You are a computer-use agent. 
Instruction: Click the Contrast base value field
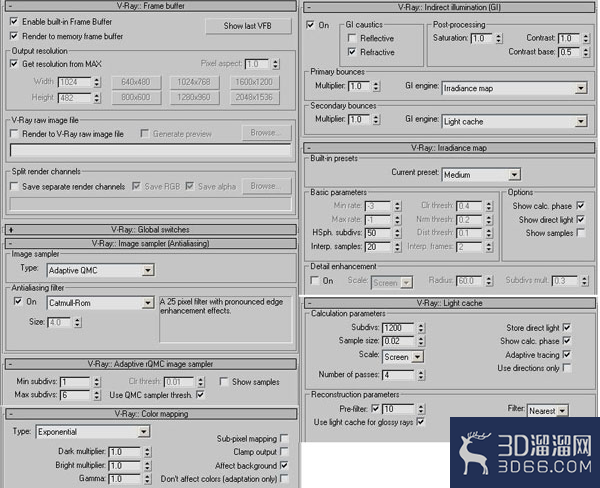[569, 52]
